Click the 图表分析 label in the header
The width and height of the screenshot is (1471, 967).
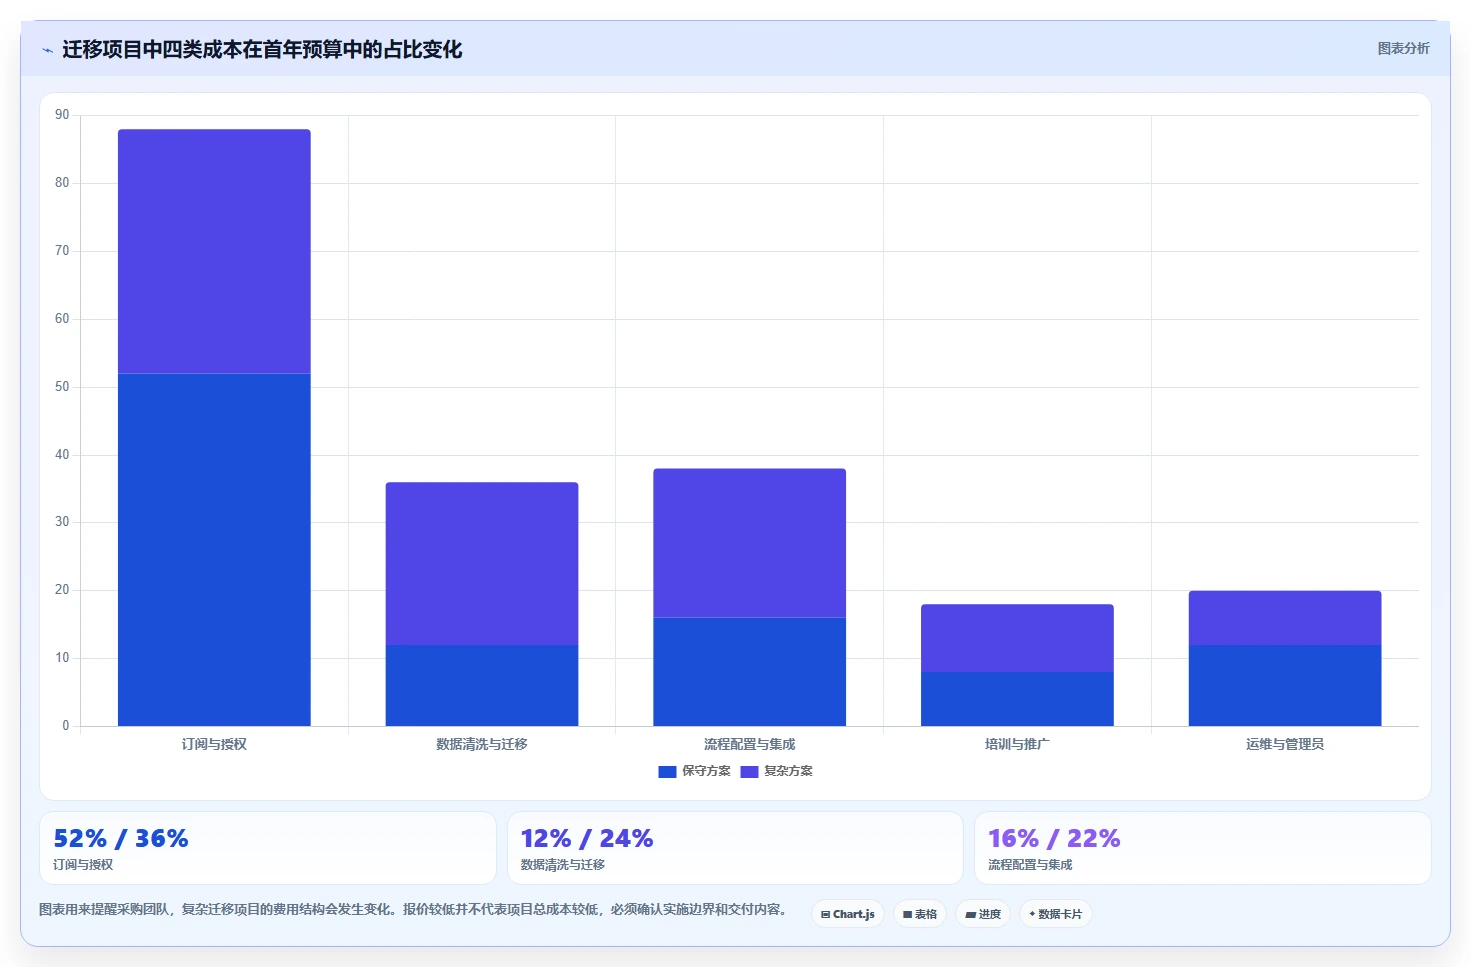click(1404, 48)
